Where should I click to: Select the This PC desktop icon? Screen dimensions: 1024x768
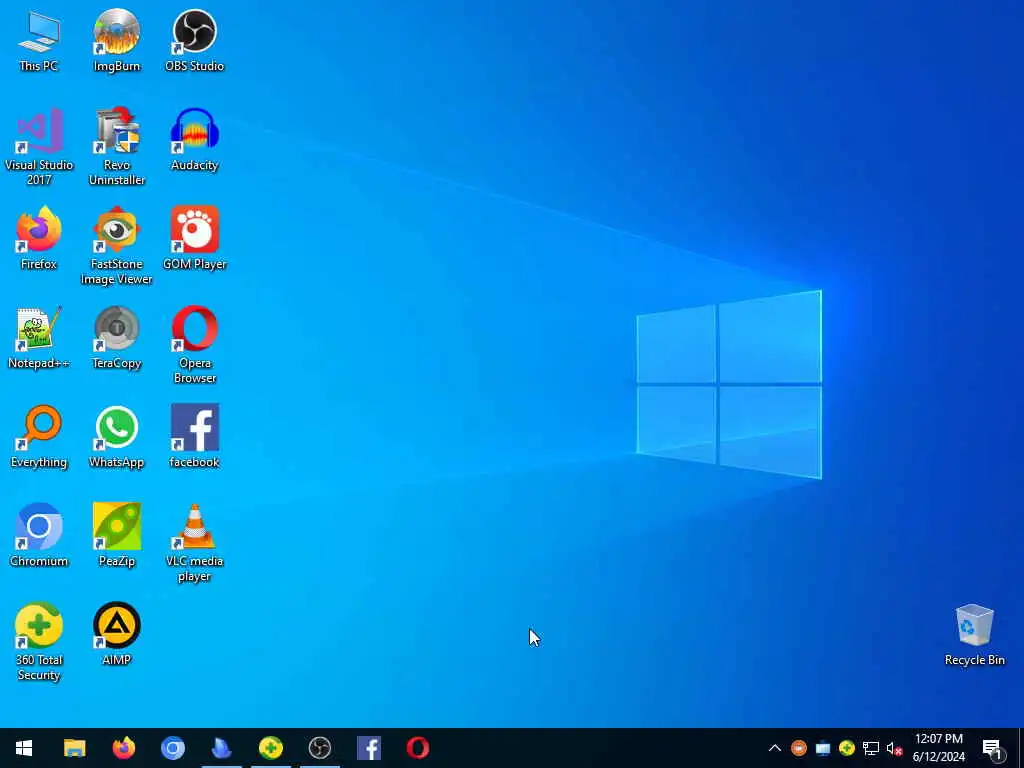point(39,40)
